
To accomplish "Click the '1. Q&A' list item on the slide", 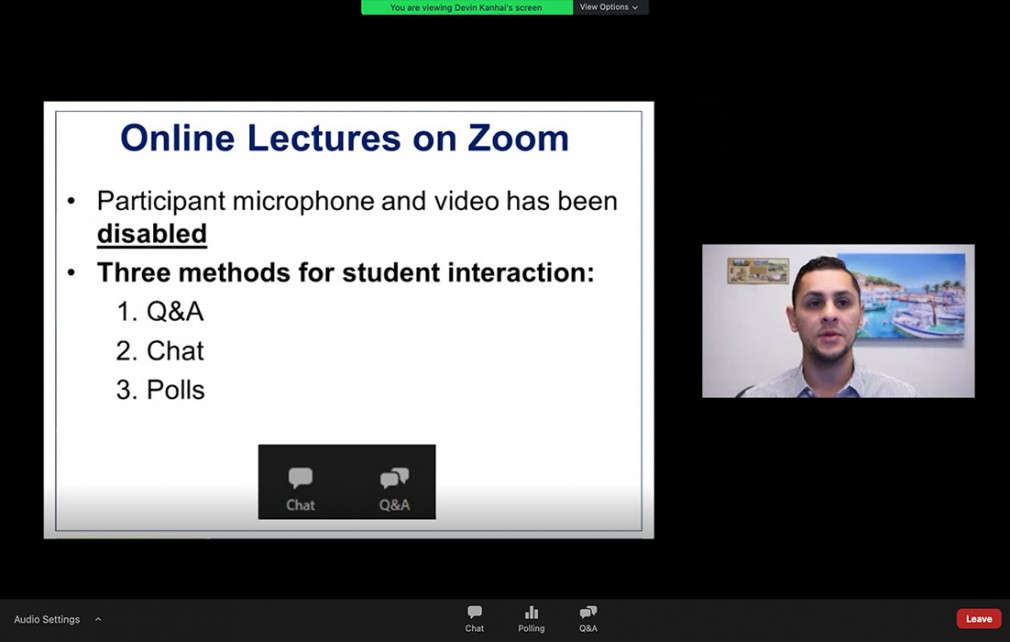I will tap(160, 311).
